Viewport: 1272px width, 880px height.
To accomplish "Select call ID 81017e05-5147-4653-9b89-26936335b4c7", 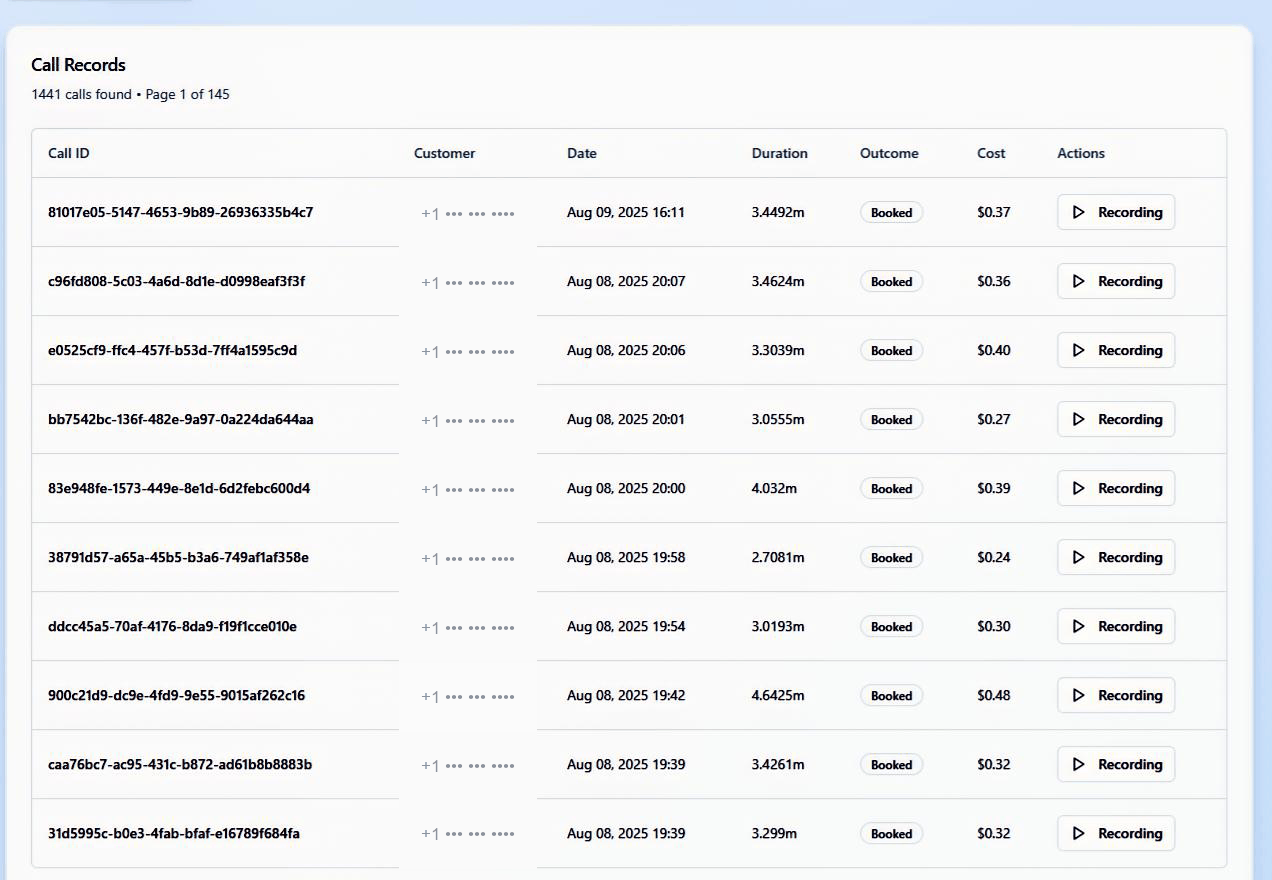I will (x=181, y=212).
